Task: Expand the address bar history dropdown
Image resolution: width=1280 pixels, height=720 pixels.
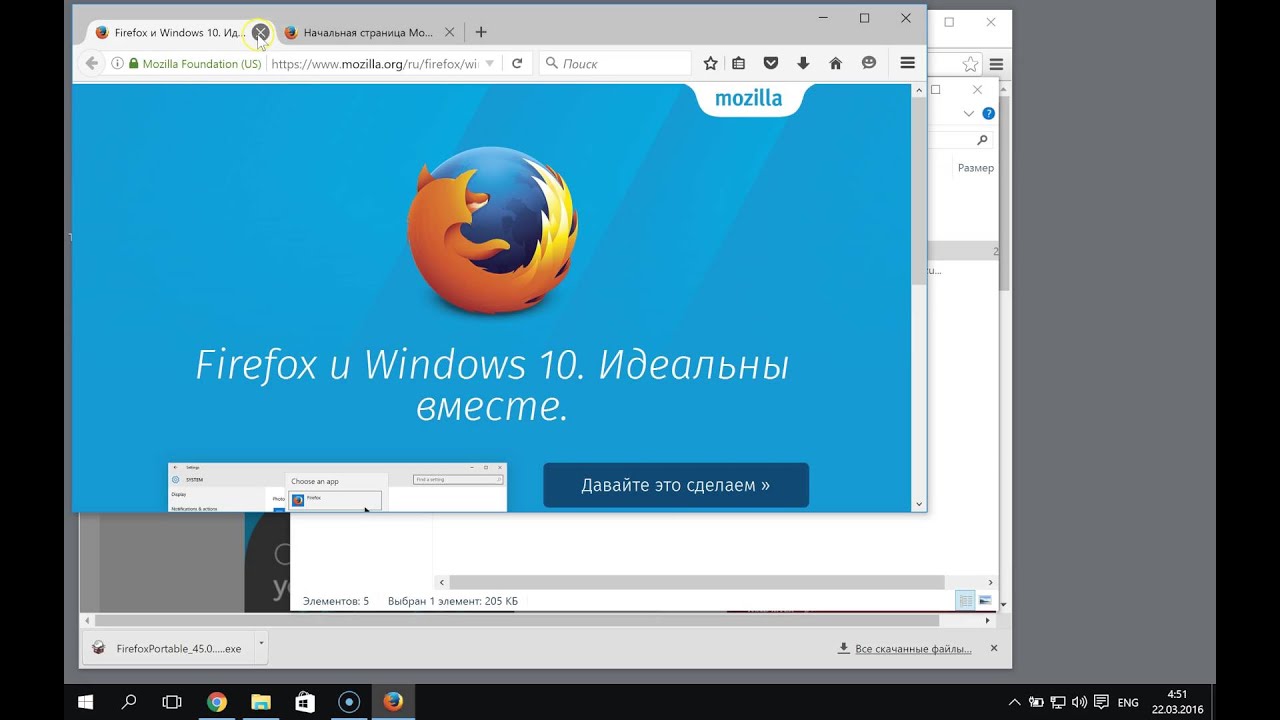Action: 490,63
